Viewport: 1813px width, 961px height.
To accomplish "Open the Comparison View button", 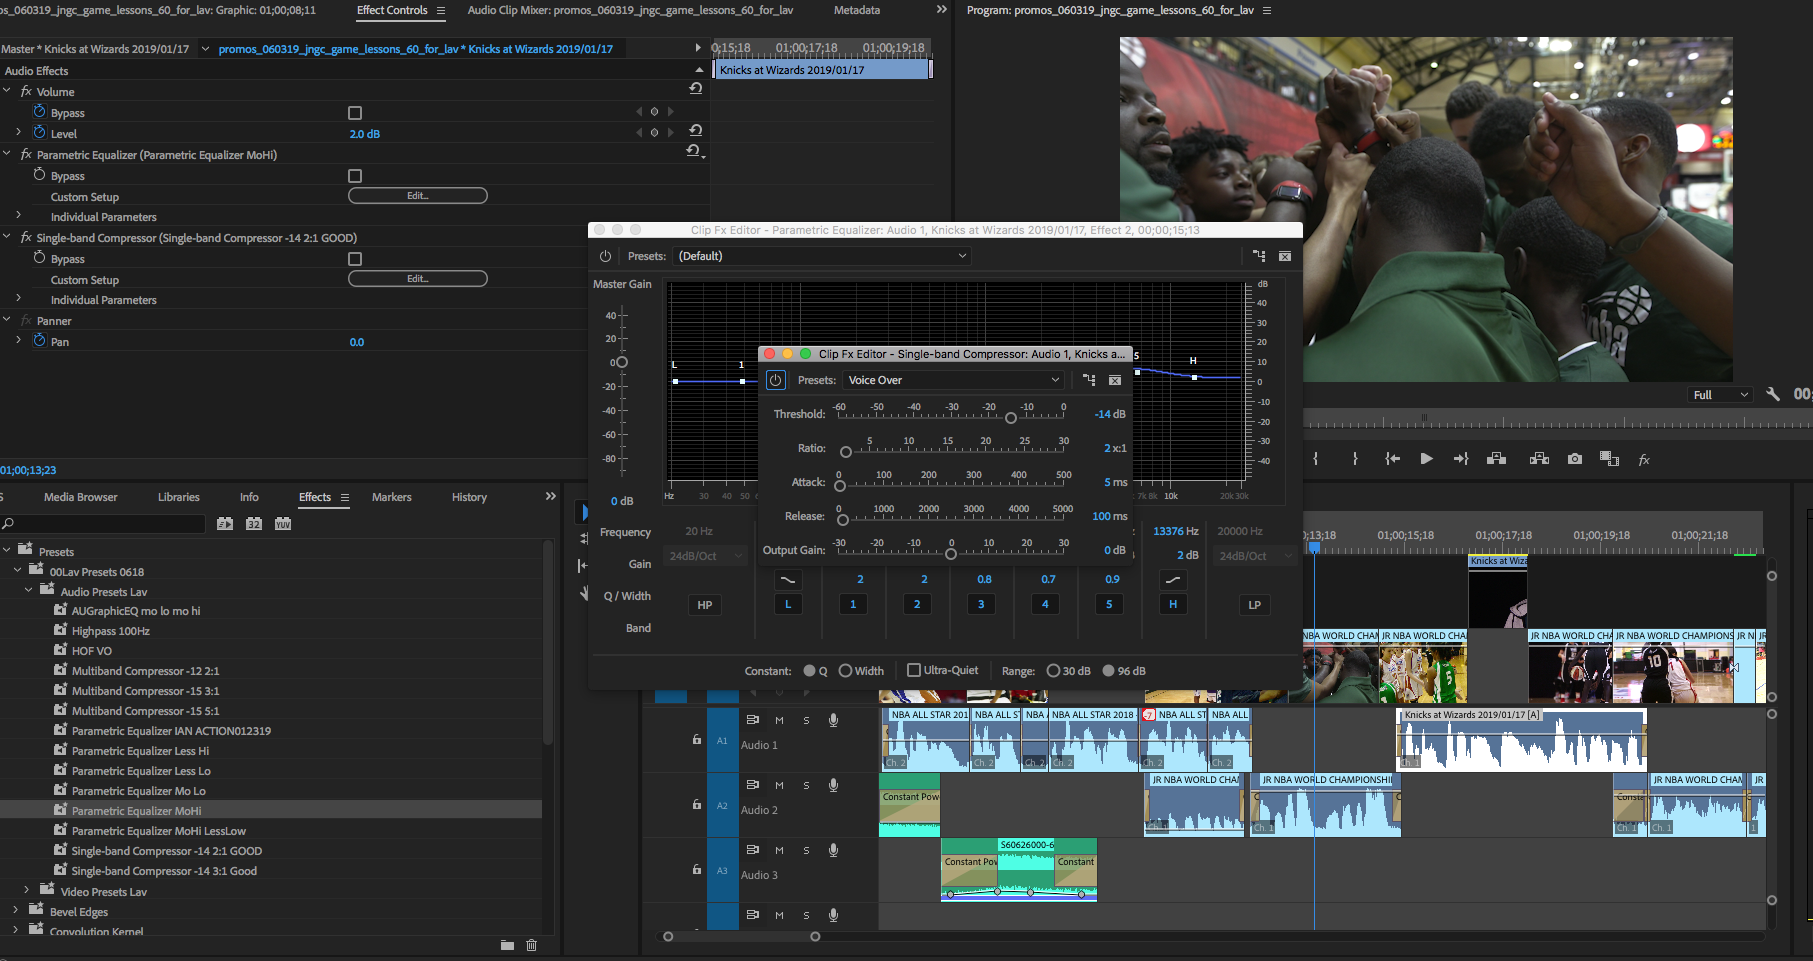I will pyautogui.click(x=1609, y=459).
